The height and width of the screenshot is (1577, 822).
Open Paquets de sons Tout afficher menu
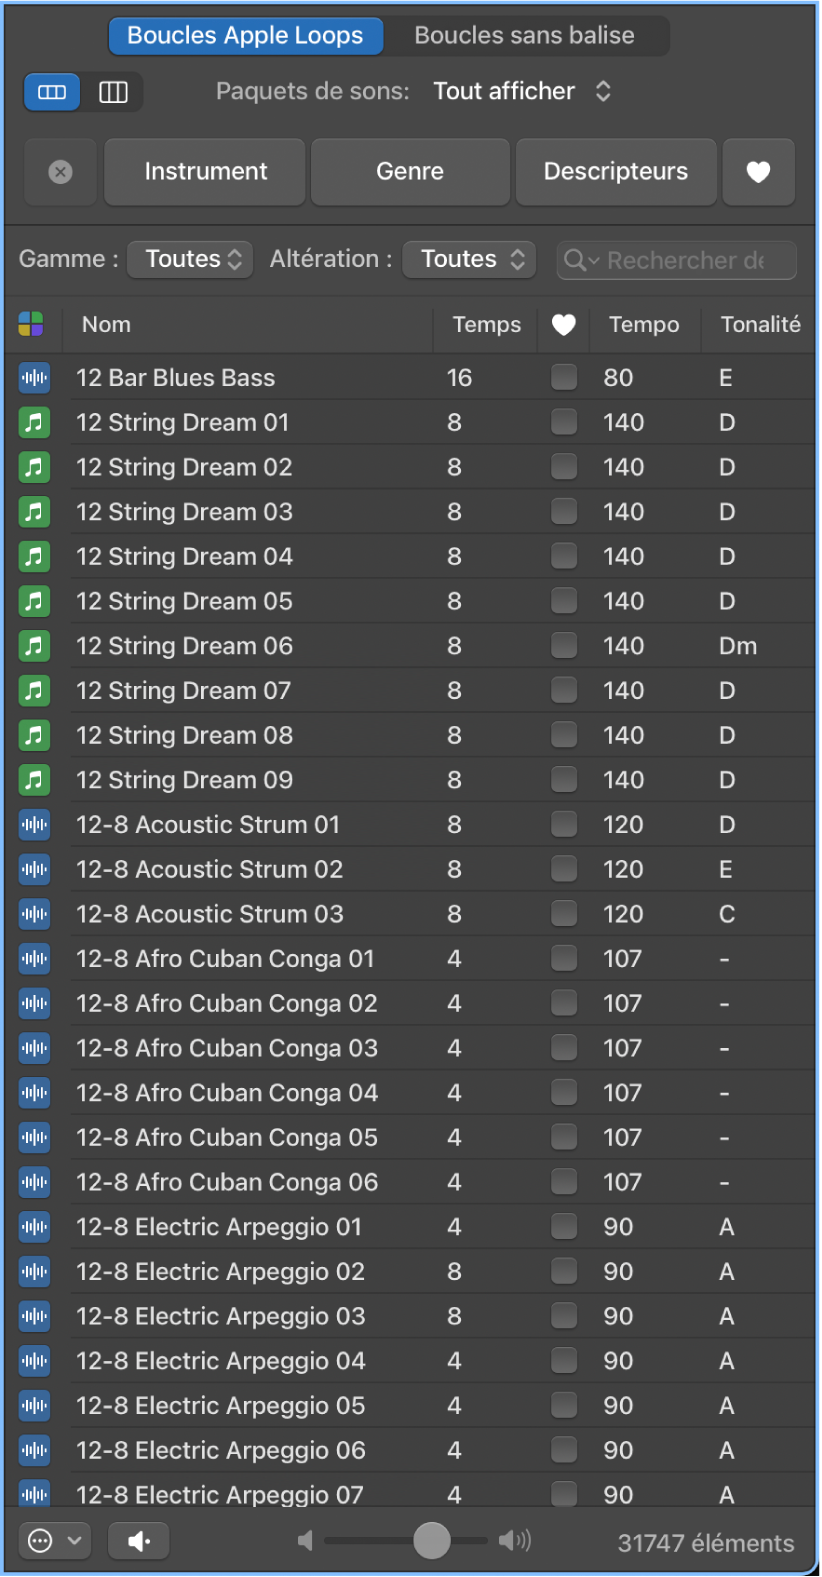(521, 91)
